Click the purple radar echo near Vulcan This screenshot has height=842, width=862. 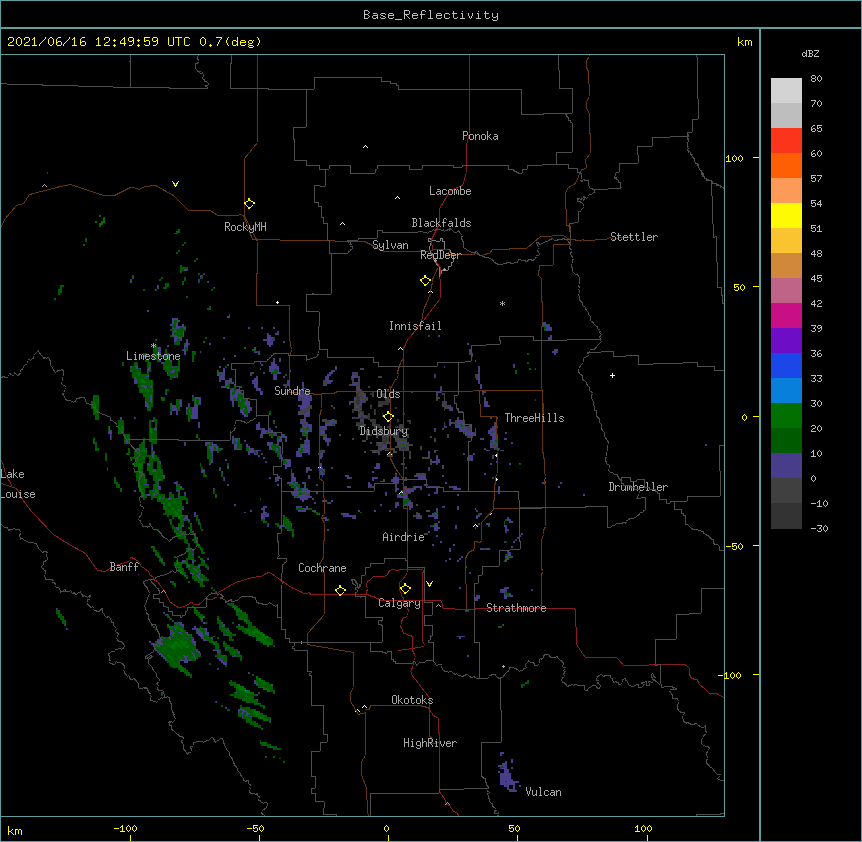(x=507, y=775)
